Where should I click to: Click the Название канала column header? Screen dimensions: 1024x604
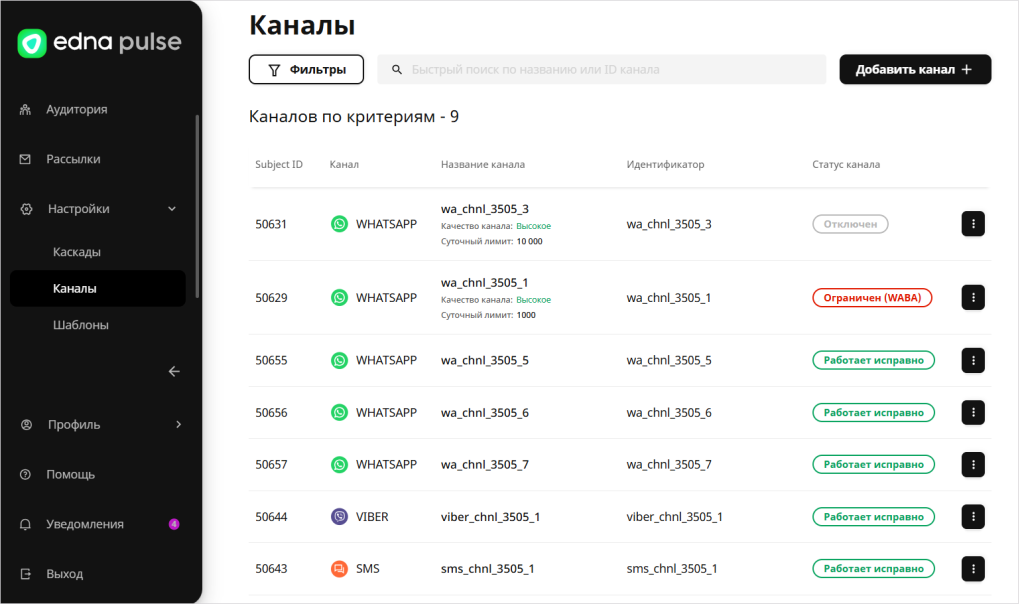pos(483,165)
